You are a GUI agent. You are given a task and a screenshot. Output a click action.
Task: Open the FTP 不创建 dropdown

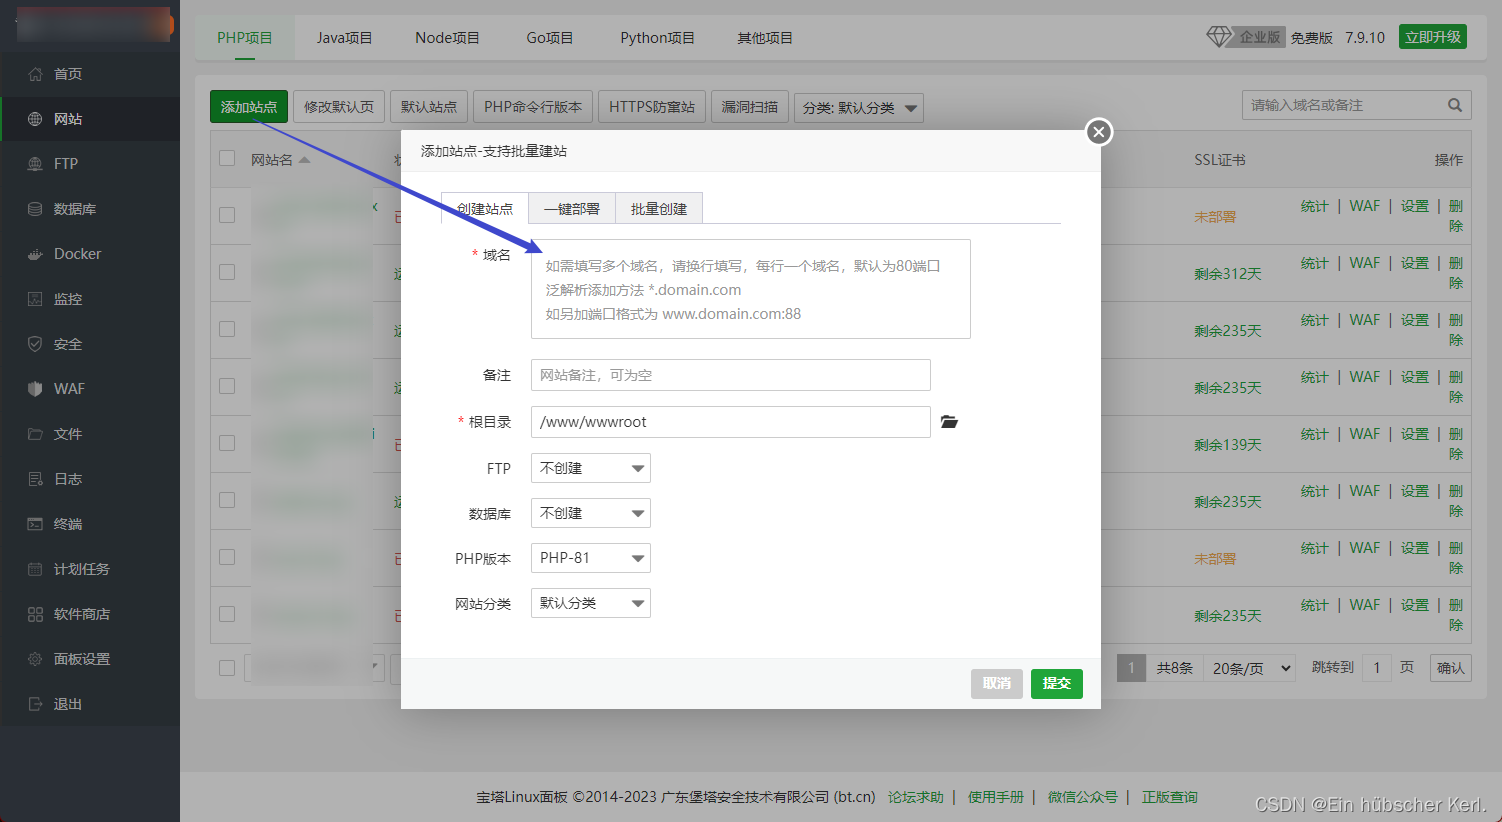pos(591,468)
